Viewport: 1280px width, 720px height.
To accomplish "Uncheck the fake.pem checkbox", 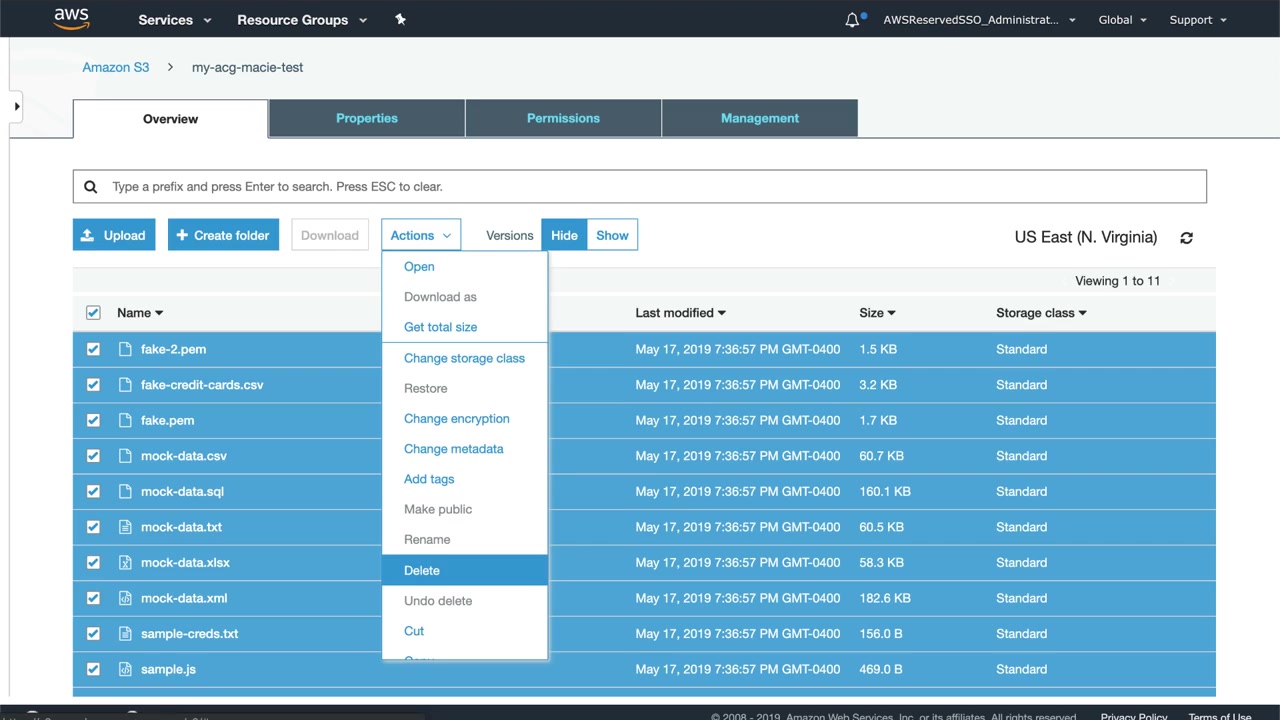I will click(93, 420).
